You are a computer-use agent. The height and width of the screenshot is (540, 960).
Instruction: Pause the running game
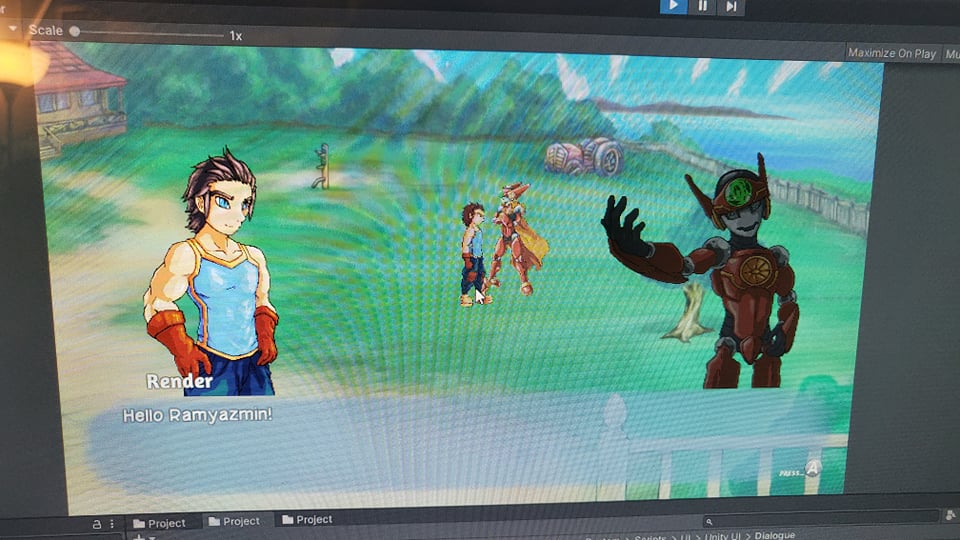702,6
